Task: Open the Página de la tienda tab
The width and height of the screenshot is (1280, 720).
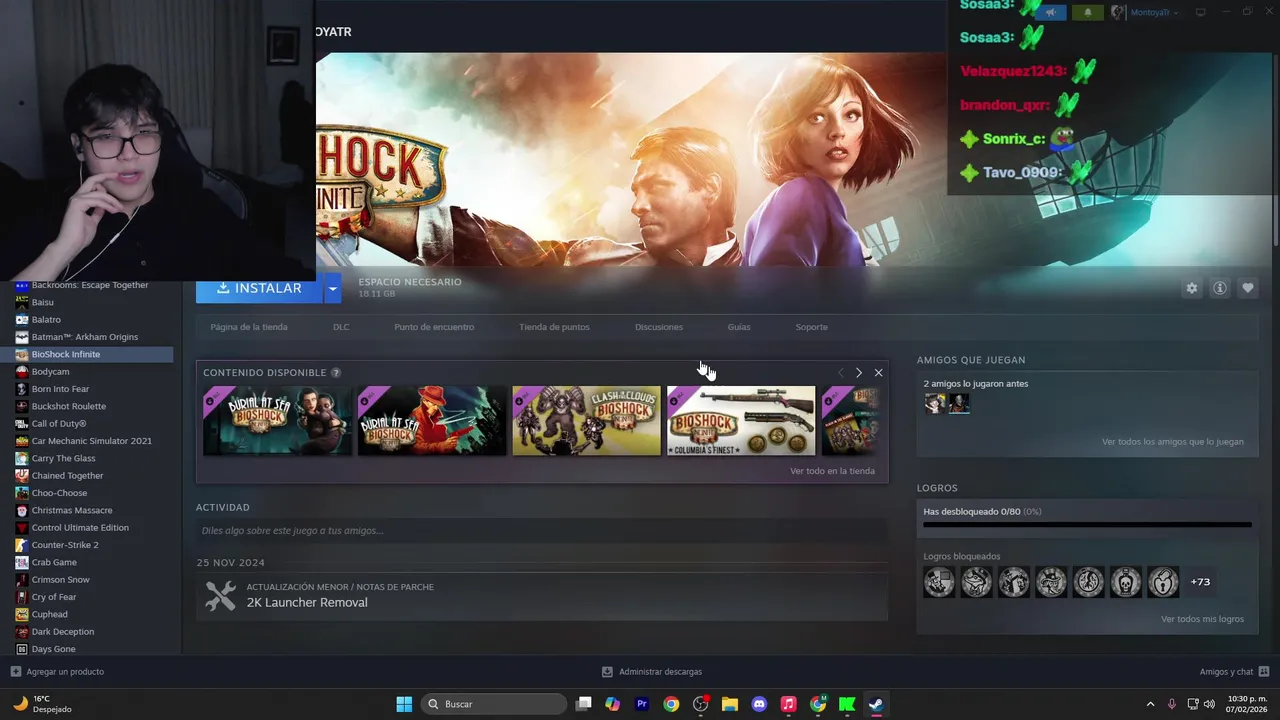Action: tap(249, 327)
